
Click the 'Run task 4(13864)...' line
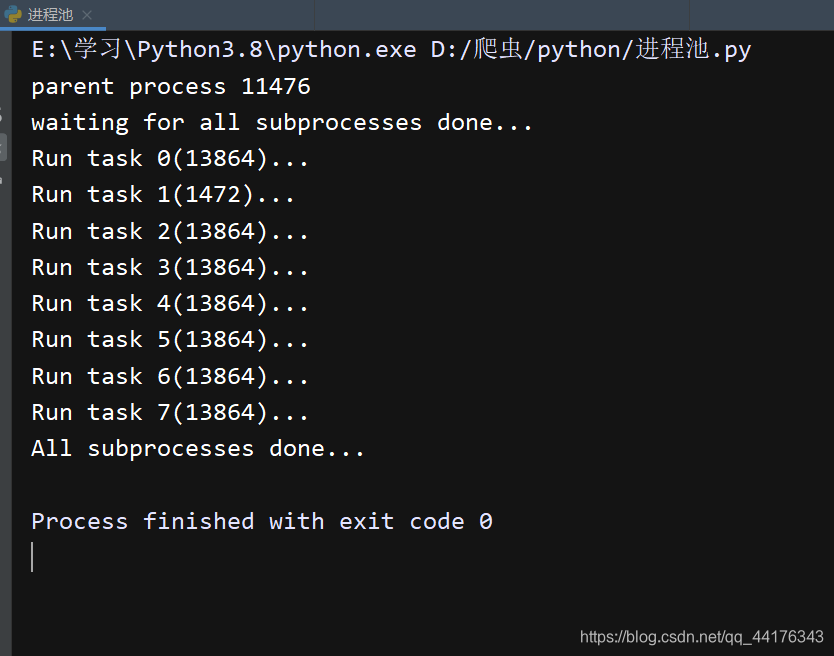coord(170,304)
